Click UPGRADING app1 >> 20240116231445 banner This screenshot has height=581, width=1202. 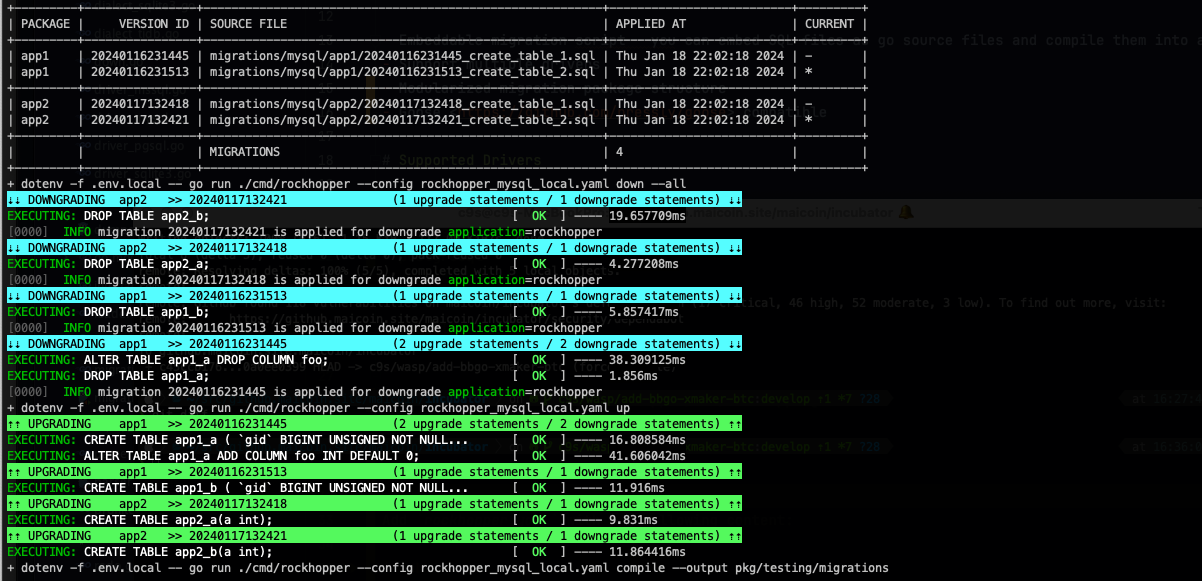click(x=375, y=425)
